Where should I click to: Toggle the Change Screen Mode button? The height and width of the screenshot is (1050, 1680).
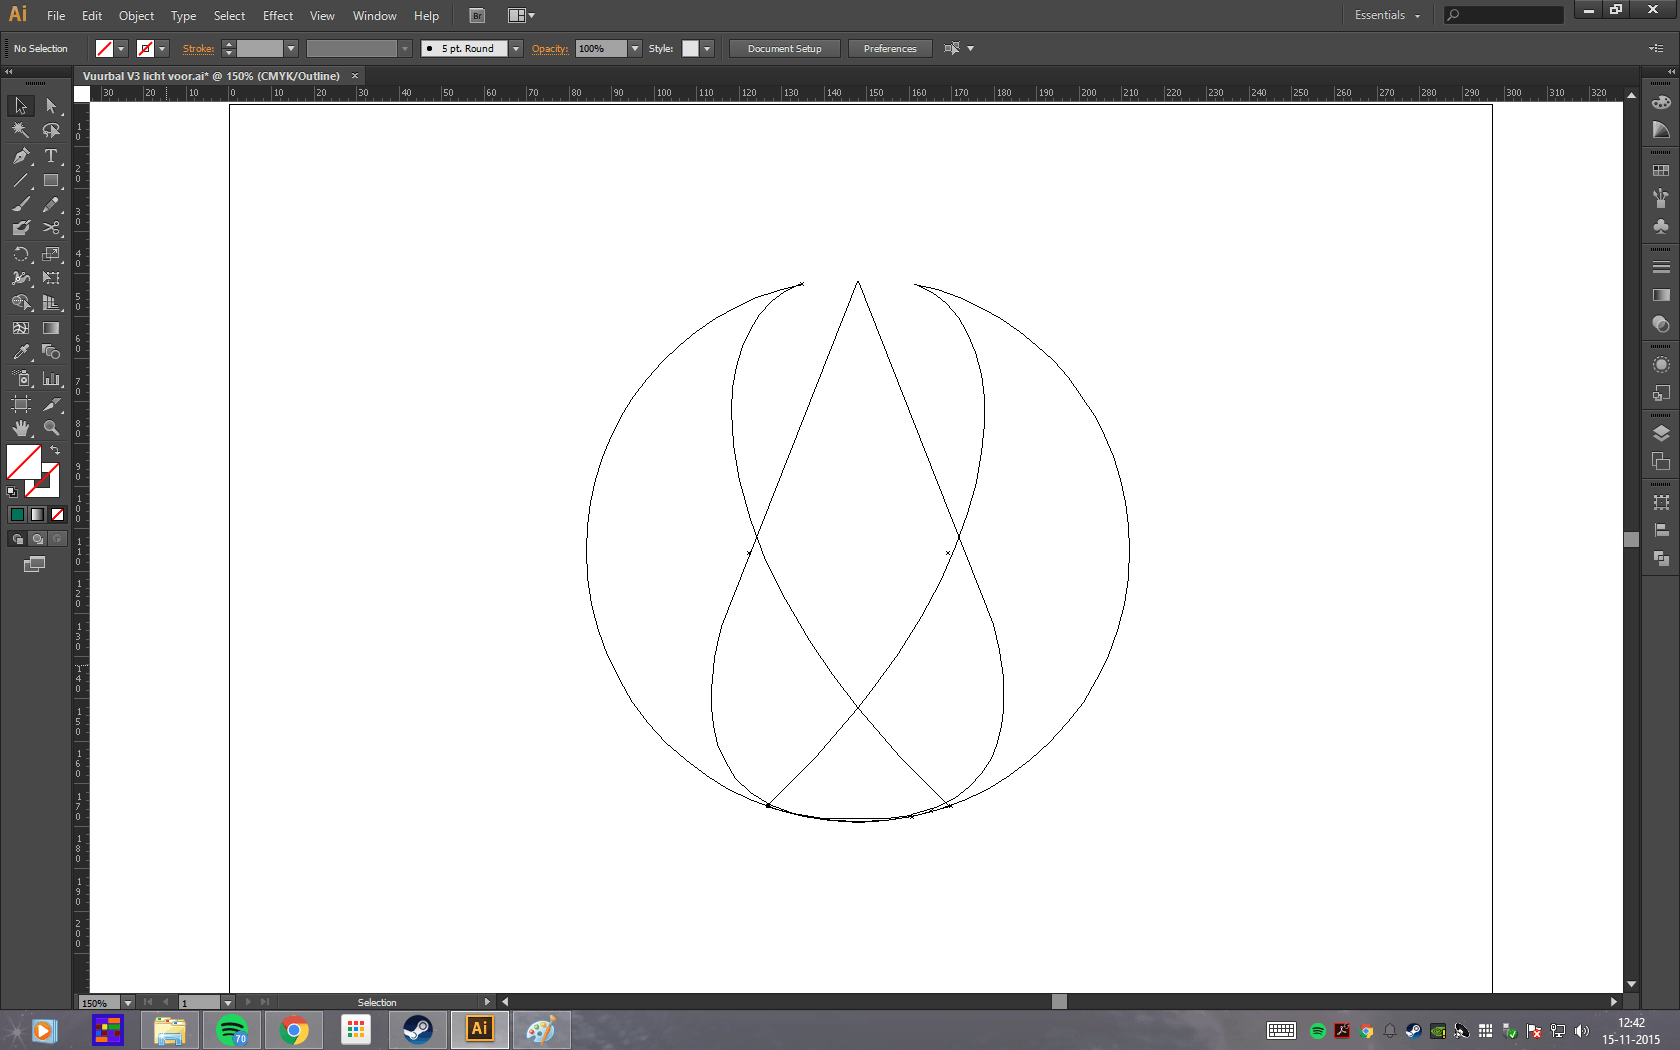point(34,565)
